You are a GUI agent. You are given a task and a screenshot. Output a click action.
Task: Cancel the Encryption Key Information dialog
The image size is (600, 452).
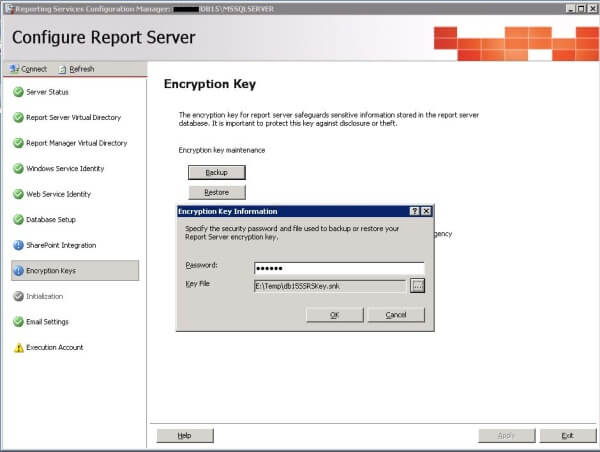pyautogui.click(x=396, y=315)
